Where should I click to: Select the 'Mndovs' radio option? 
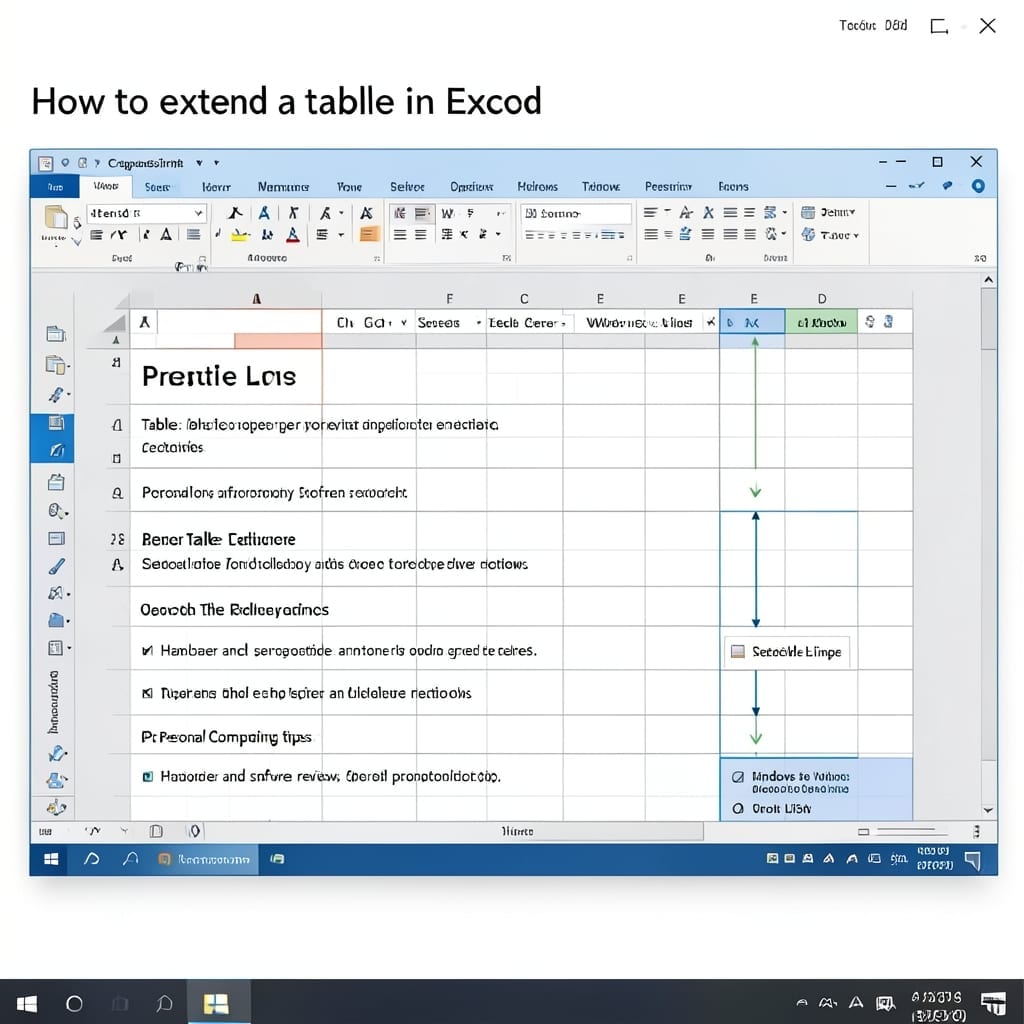coord(738,776)
